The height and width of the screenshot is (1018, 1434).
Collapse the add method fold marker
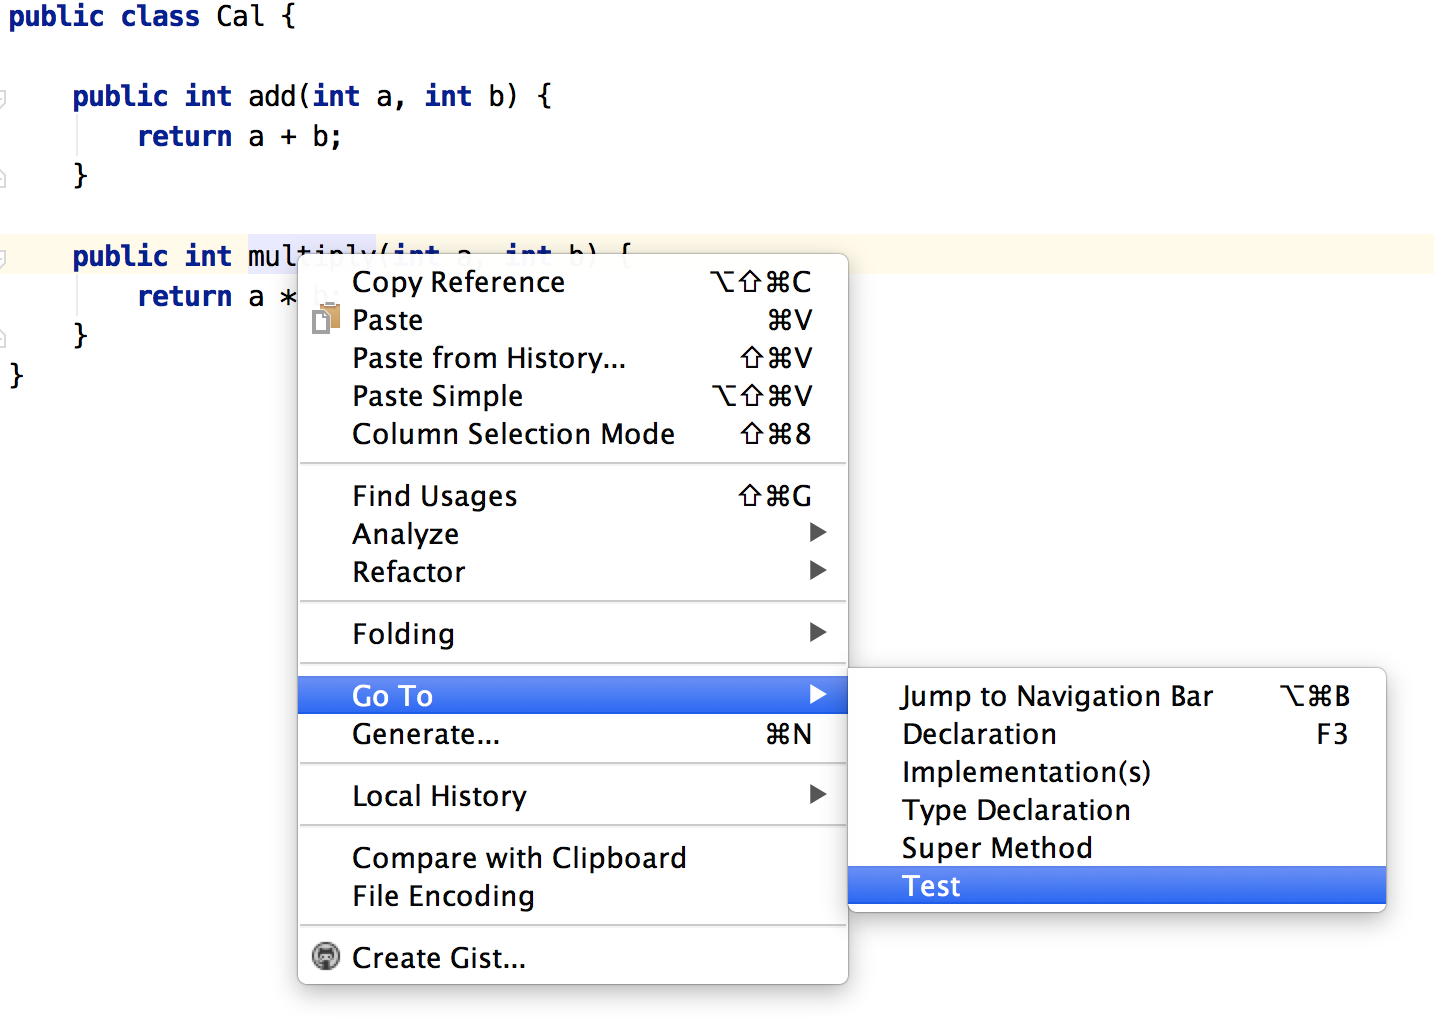click(3, 98)
